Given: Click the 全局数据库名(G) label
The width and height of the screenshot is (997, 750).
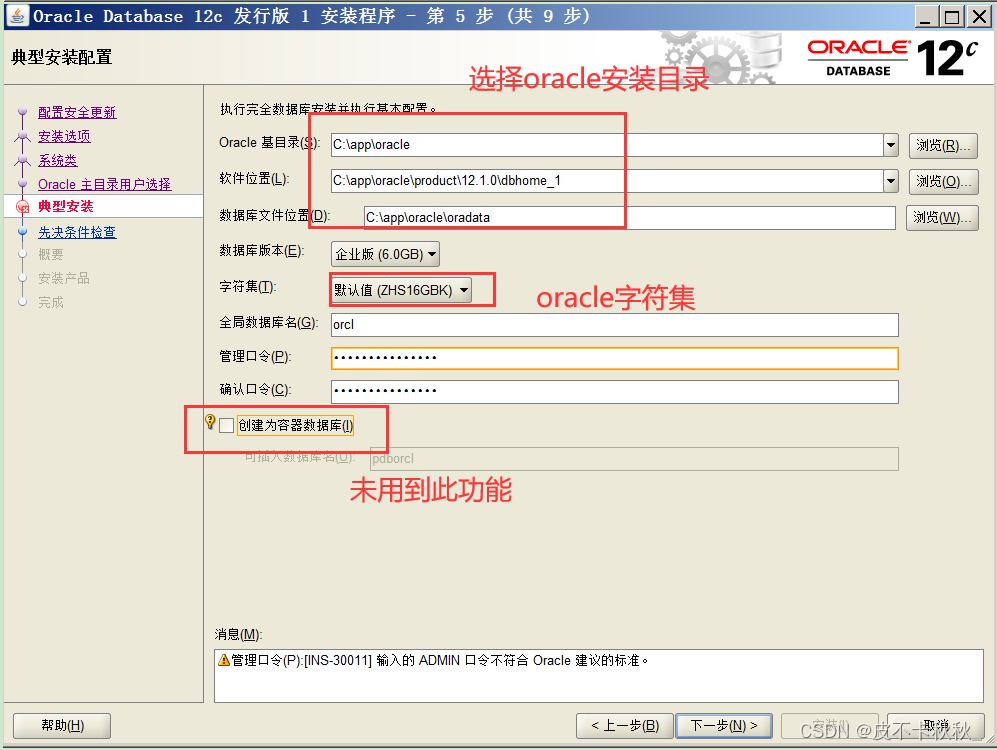Looking at the screenshot, I should tap(268, 323).
